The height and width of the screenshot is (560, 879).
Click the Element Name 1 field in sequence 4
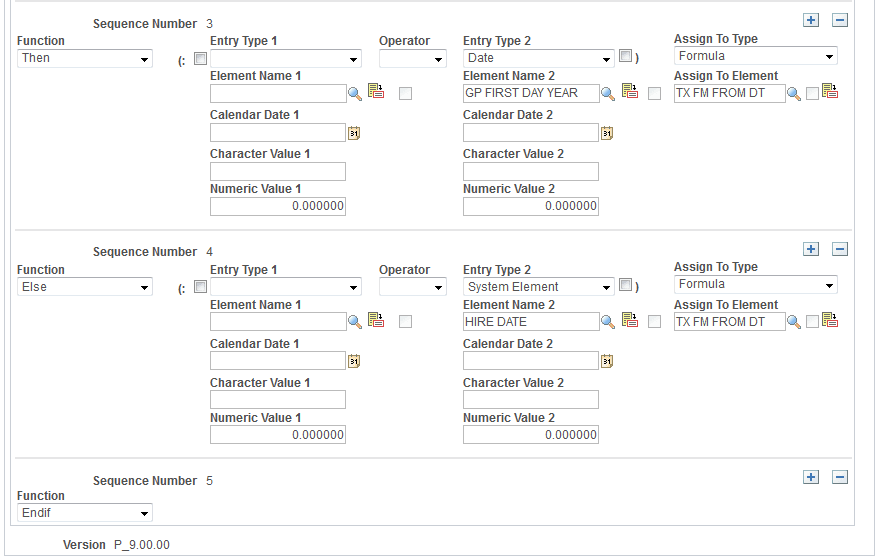[x=277, y=322]
